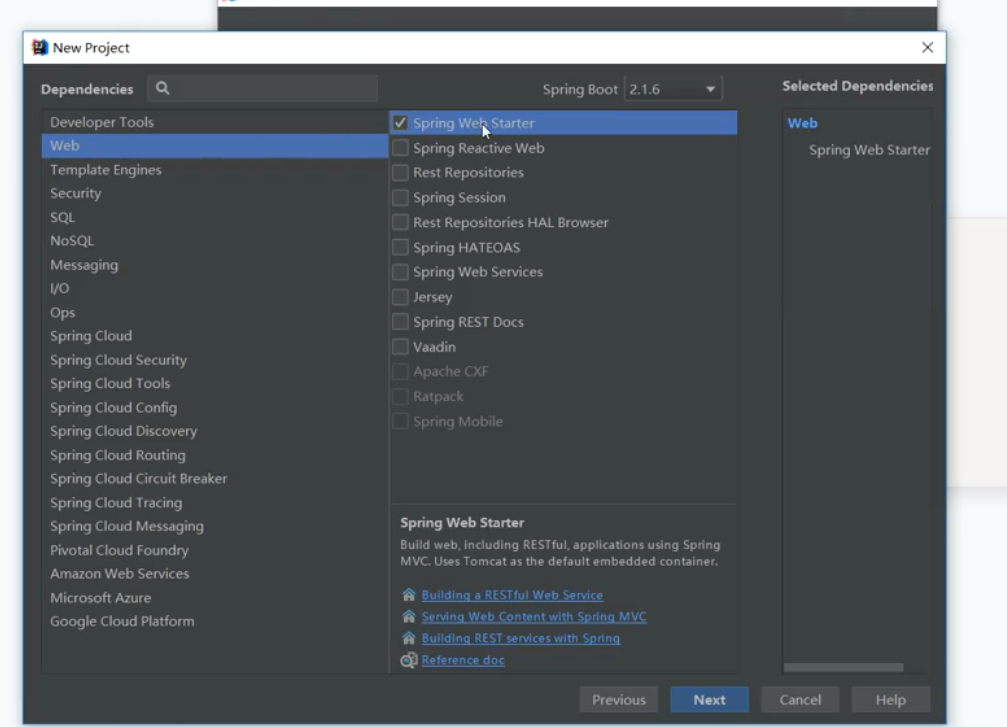
Task: Open Building REST services with Spring link
Action: 520,638
